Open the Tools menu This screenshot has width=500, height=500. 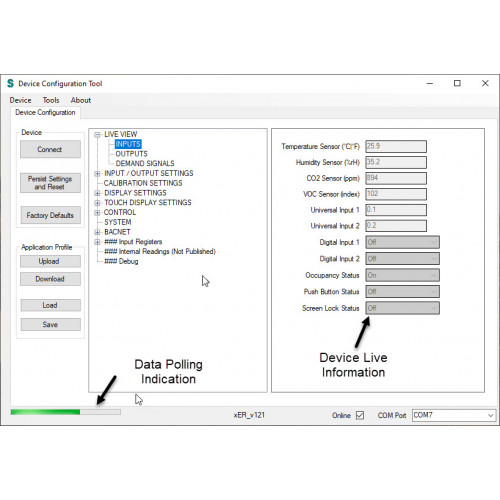(x=51, y=100)
